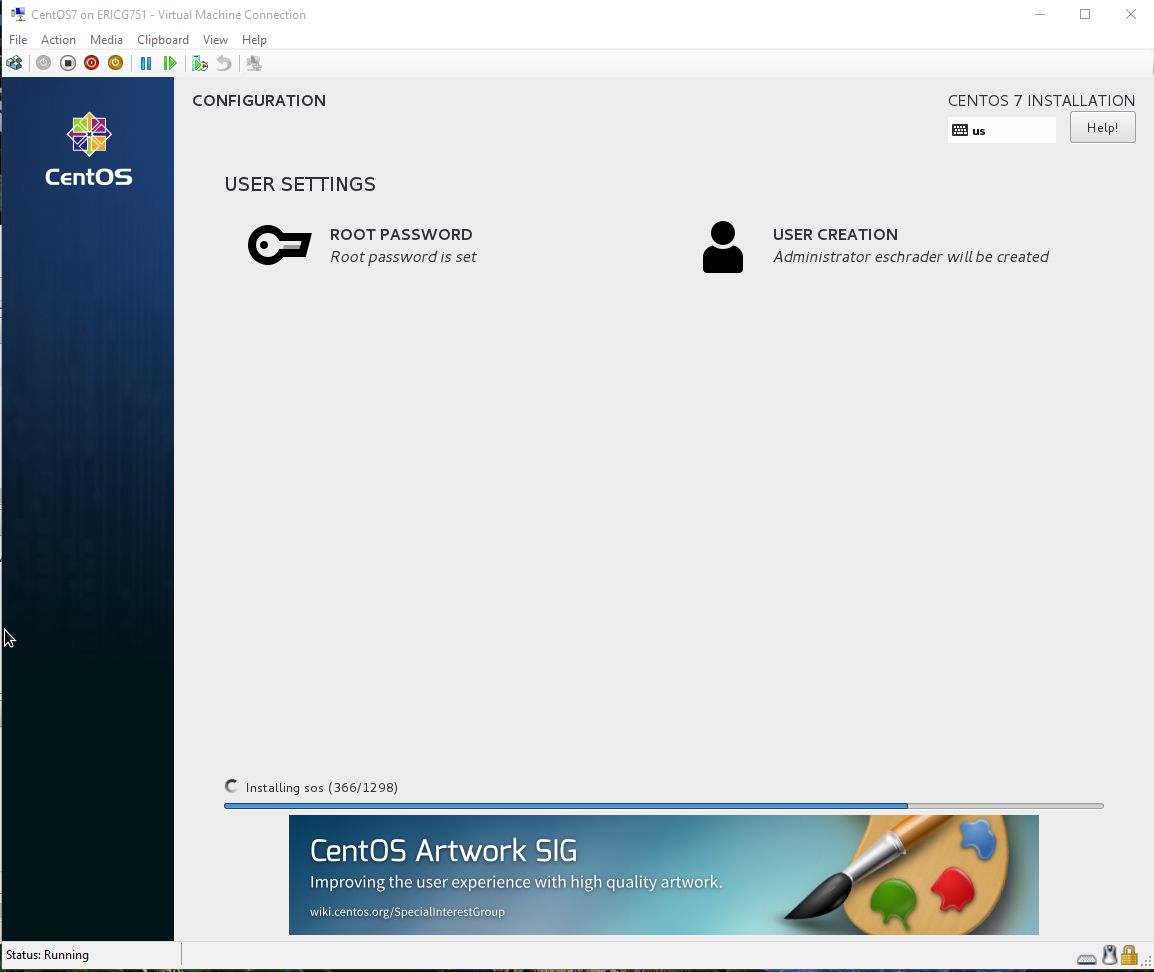
Task: Click the CentOS logo in sidebar
Action: [88, 149]
